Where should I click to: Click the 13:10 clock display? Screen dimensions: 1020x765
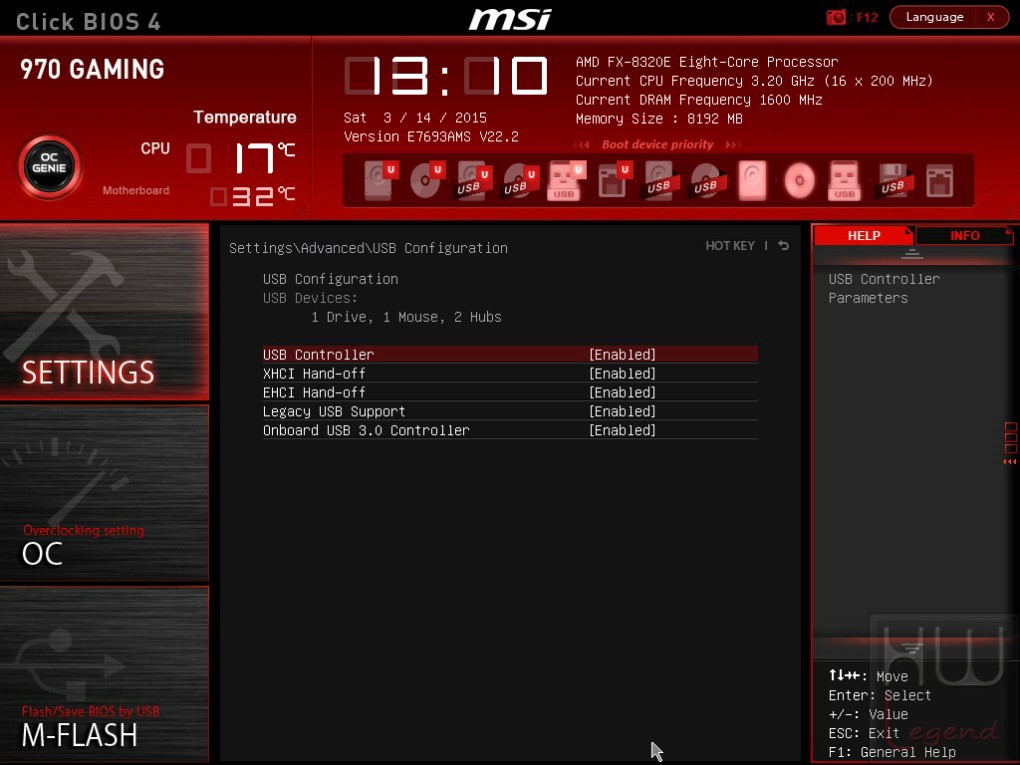click(x=446, y=75)
